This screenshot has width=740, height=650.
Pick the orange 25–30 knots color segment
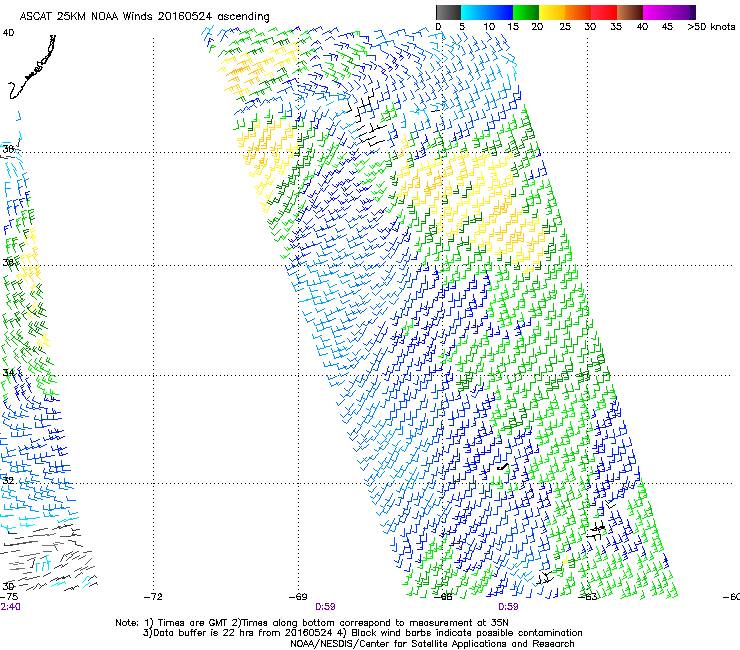[578, 12]
